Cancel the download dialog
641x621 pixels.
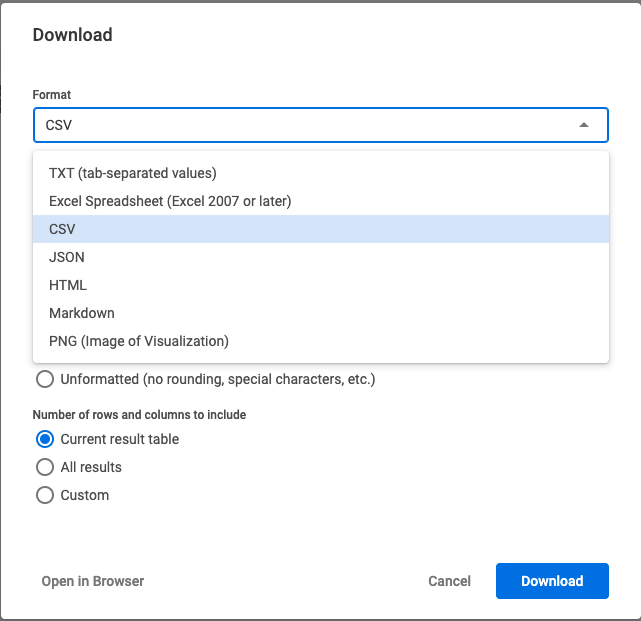coord(449,581)
